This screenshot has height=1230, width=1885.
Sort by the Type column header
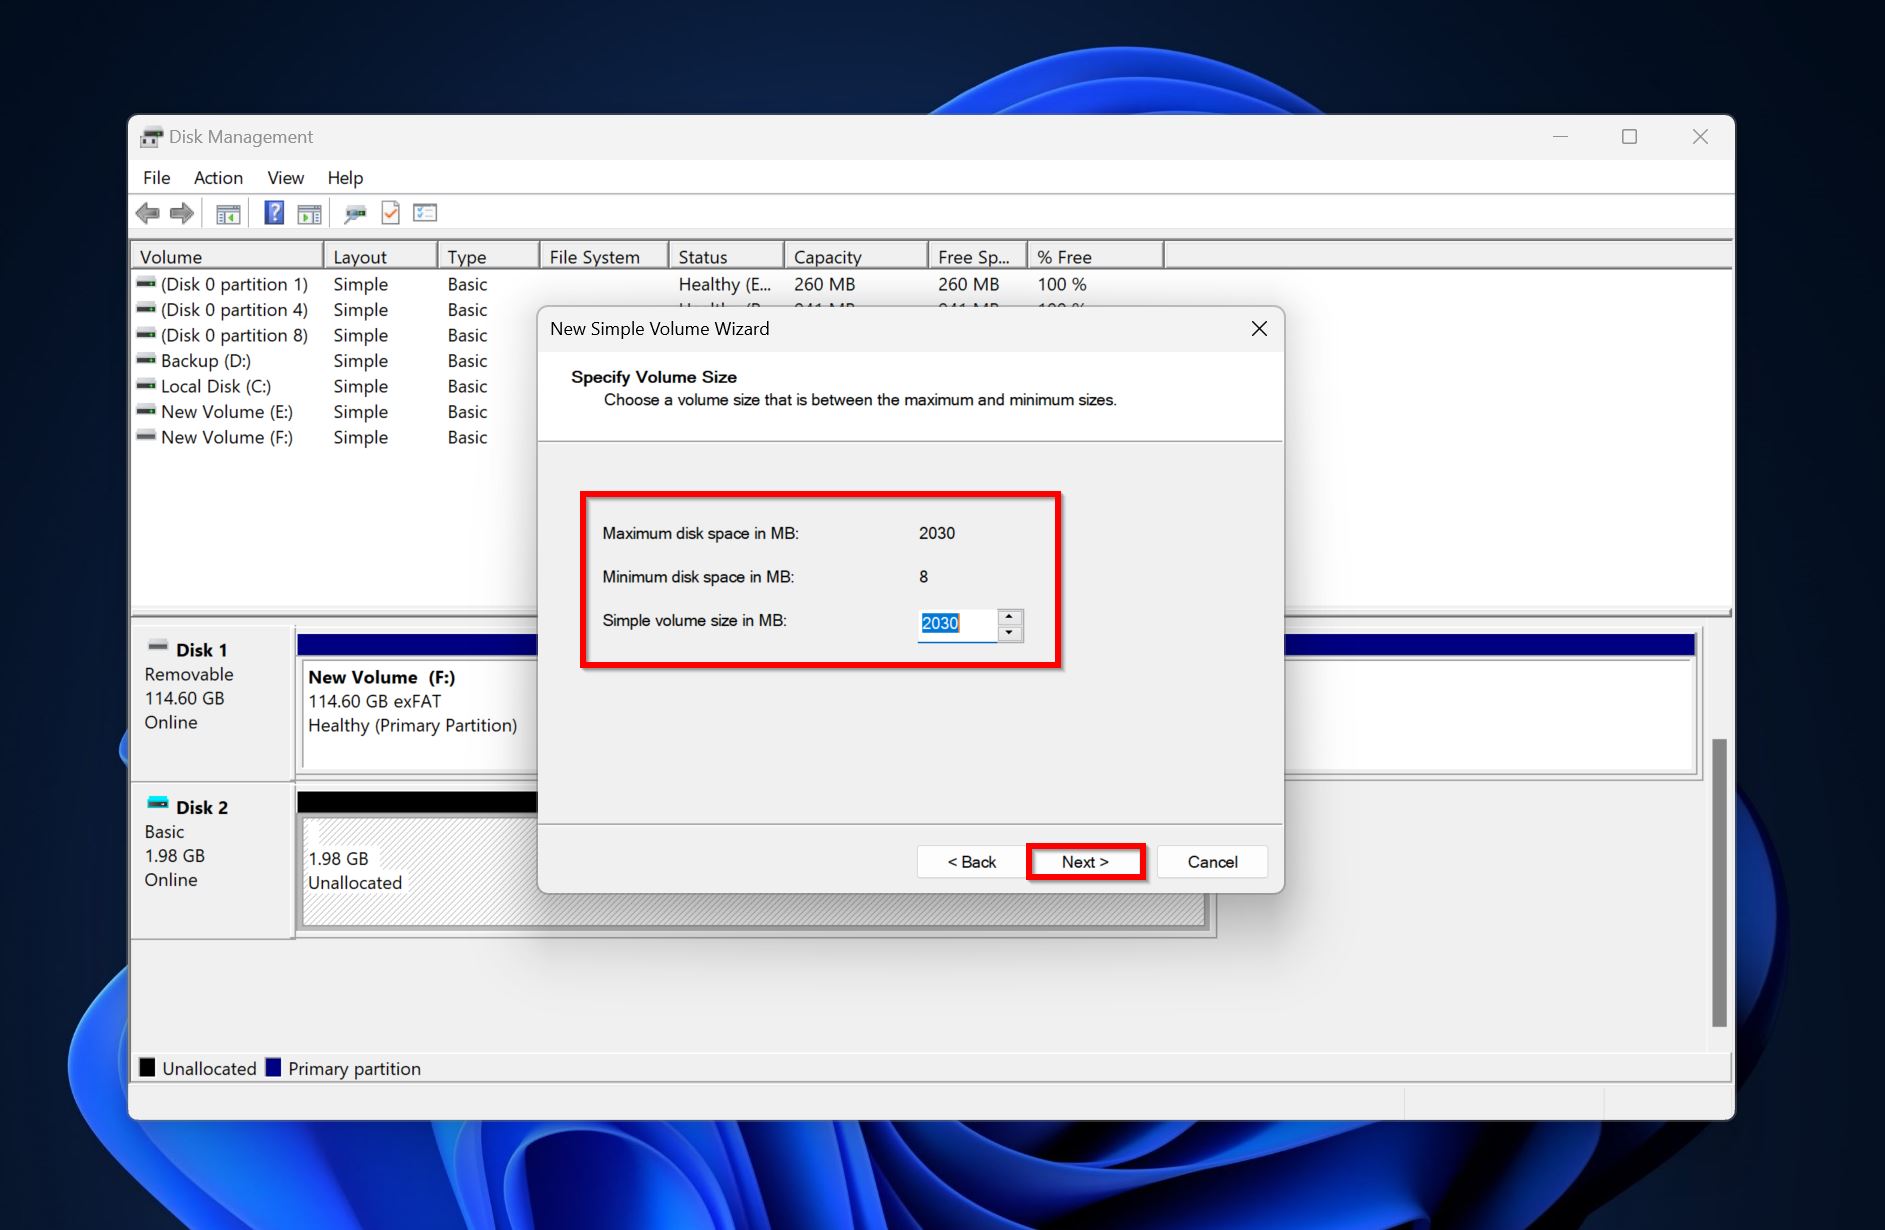point(488,257)
